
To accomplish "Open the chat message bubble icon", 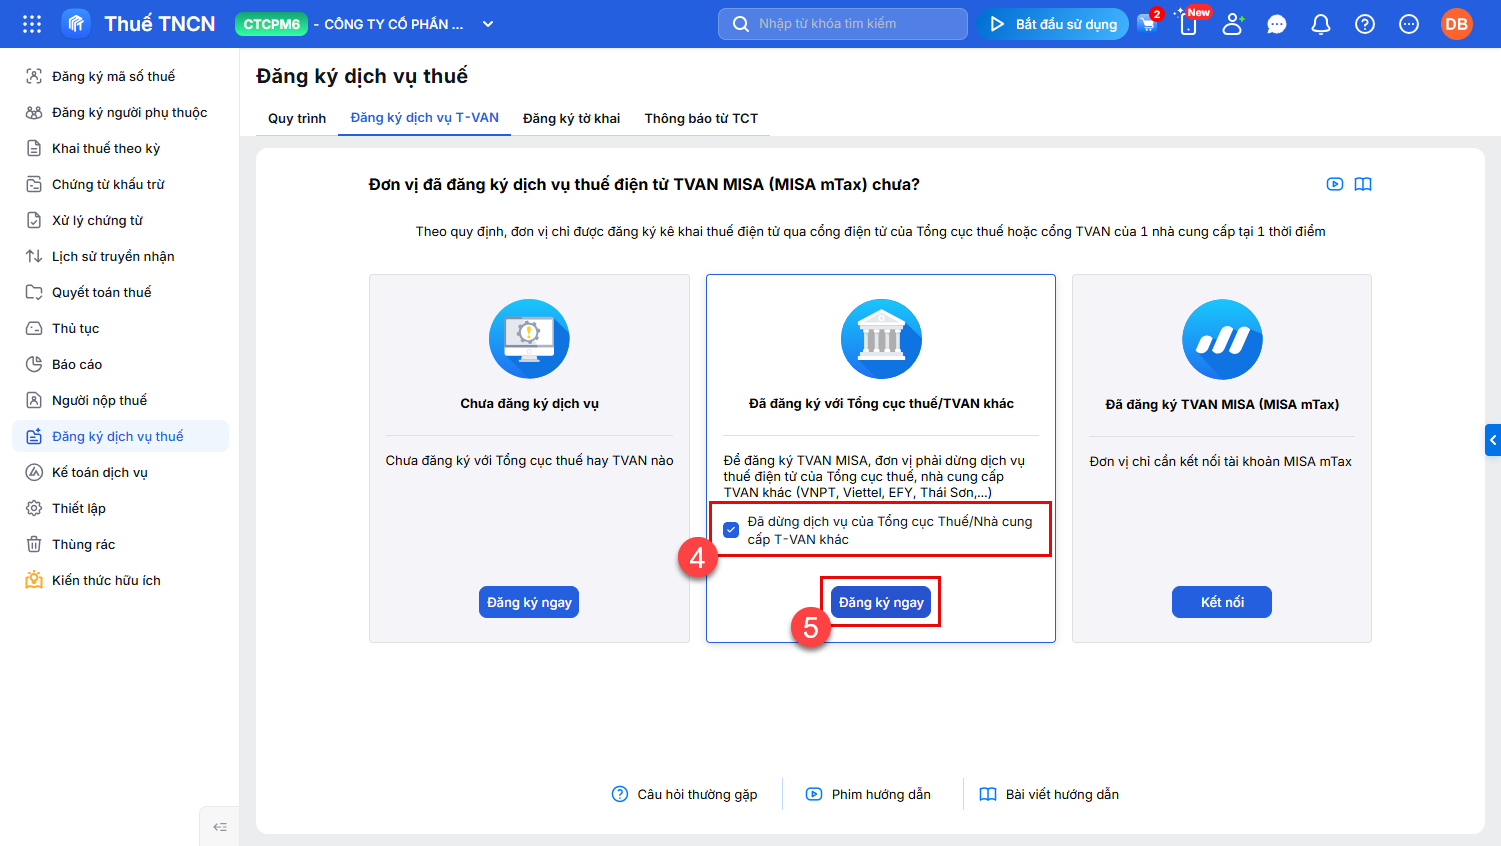I will pyautogui.click(x=1277, y=24).
